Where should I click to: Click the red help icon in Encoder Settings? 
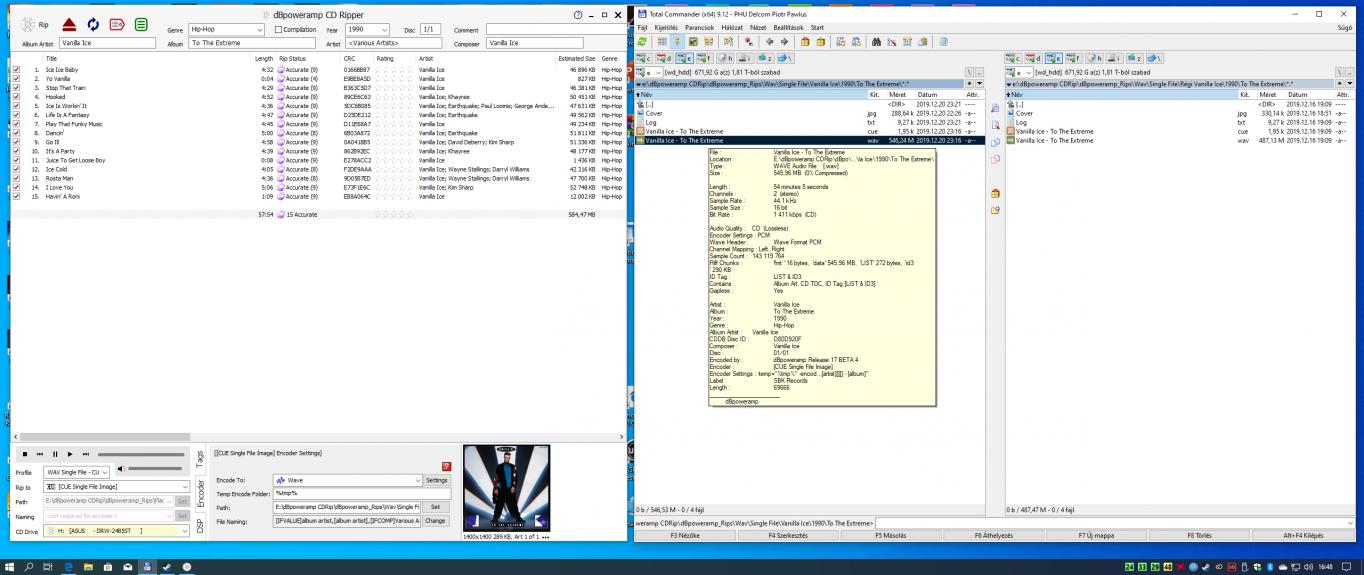pos(446,466)
